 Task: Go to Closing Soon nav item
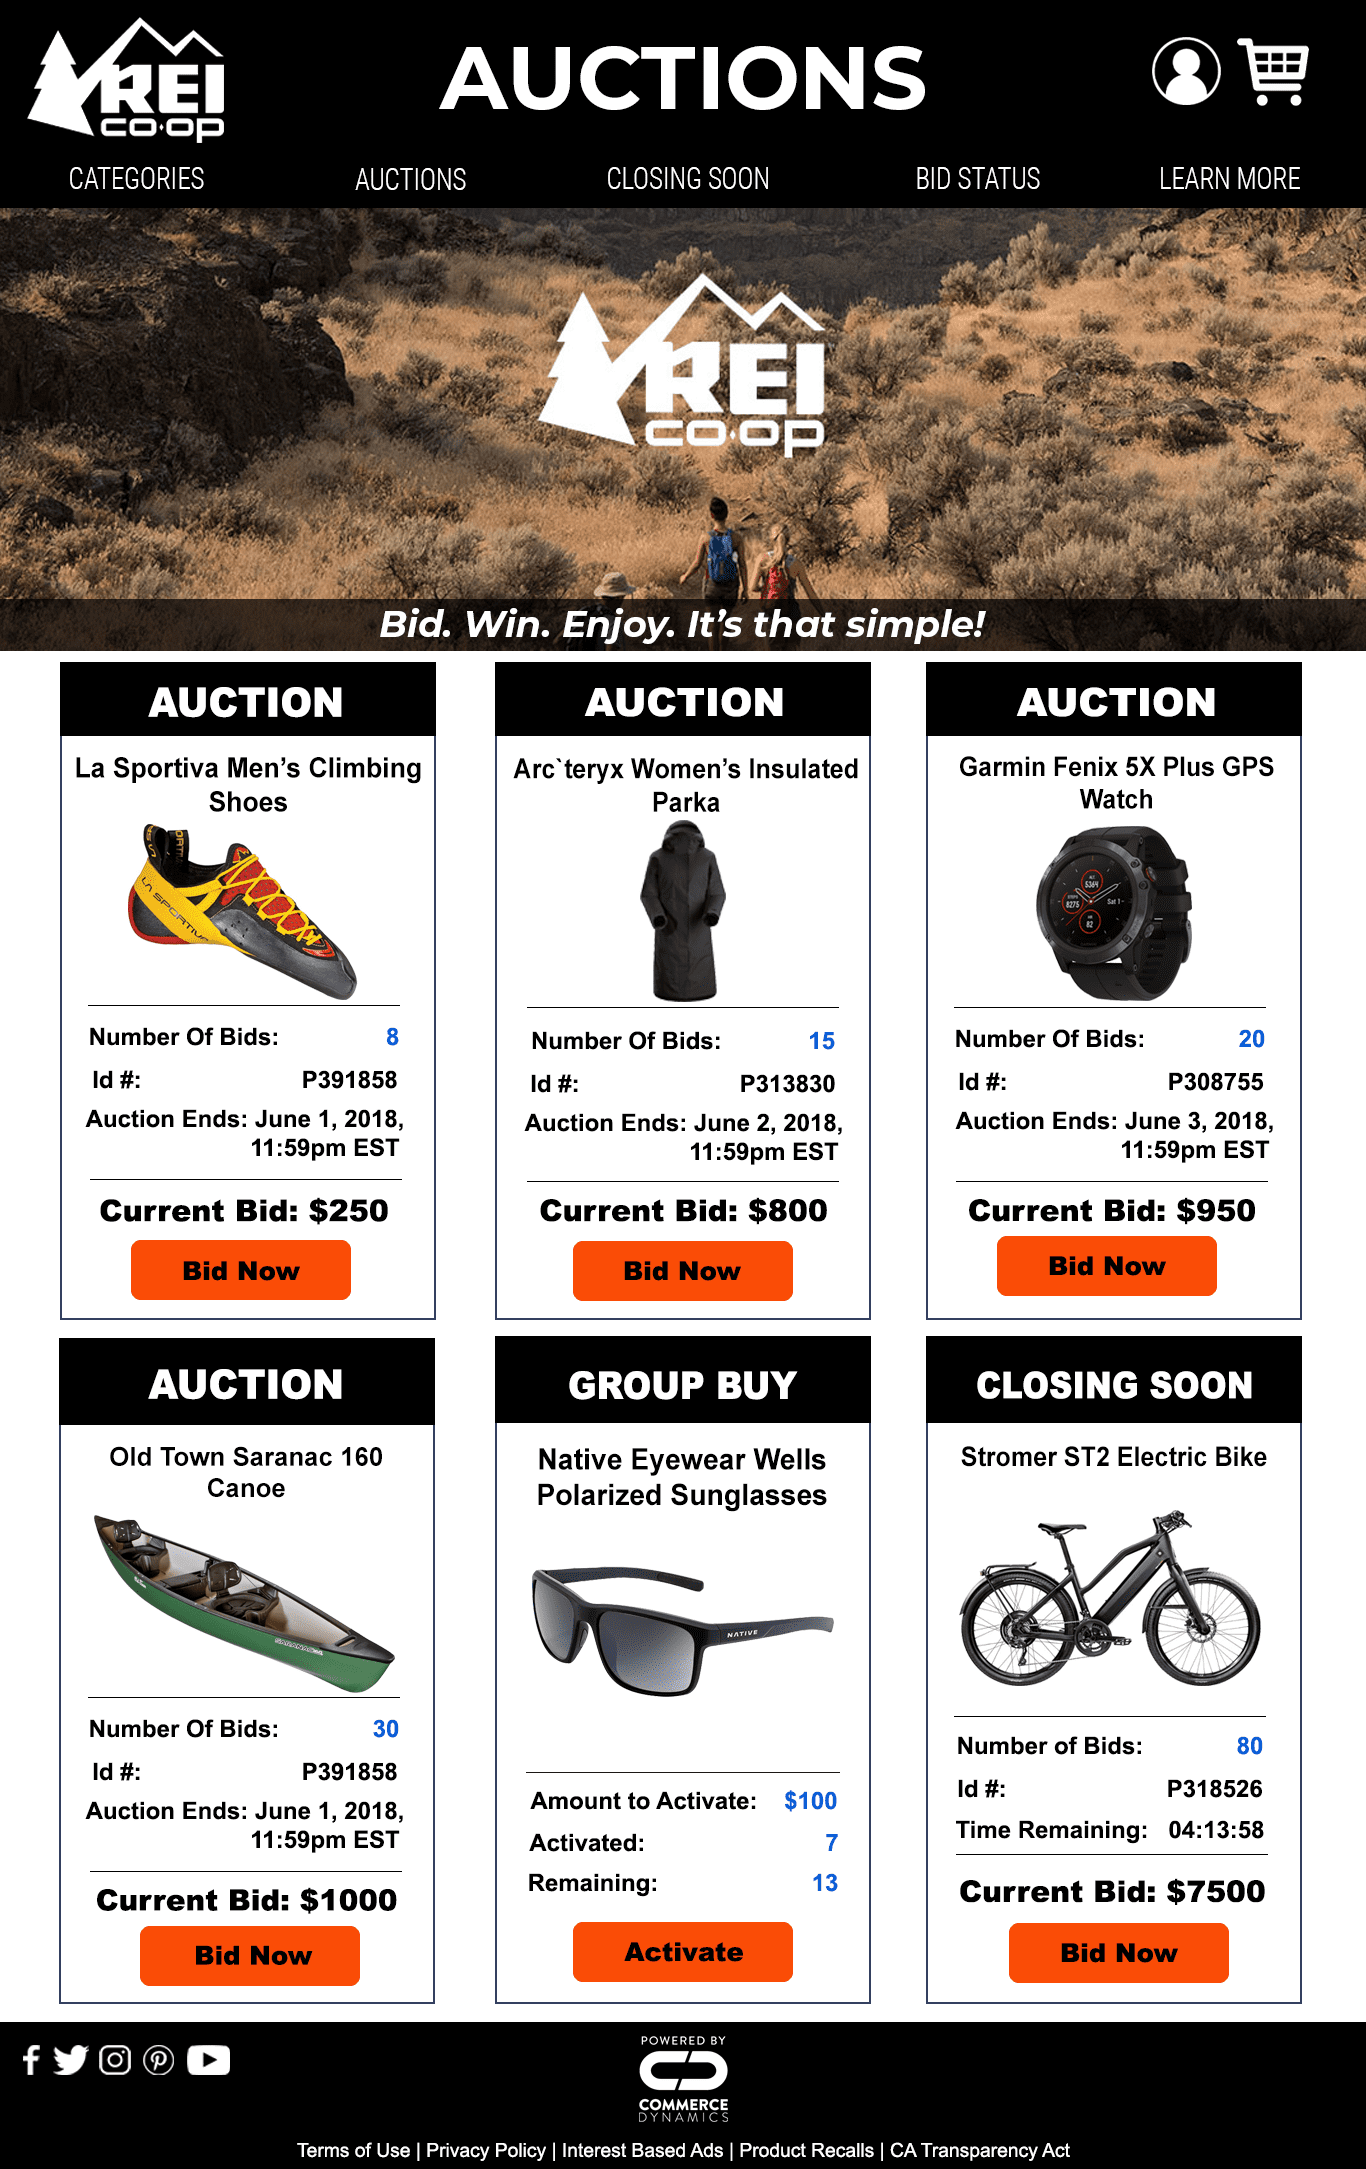pyautogui.click(x=688, y=179)
